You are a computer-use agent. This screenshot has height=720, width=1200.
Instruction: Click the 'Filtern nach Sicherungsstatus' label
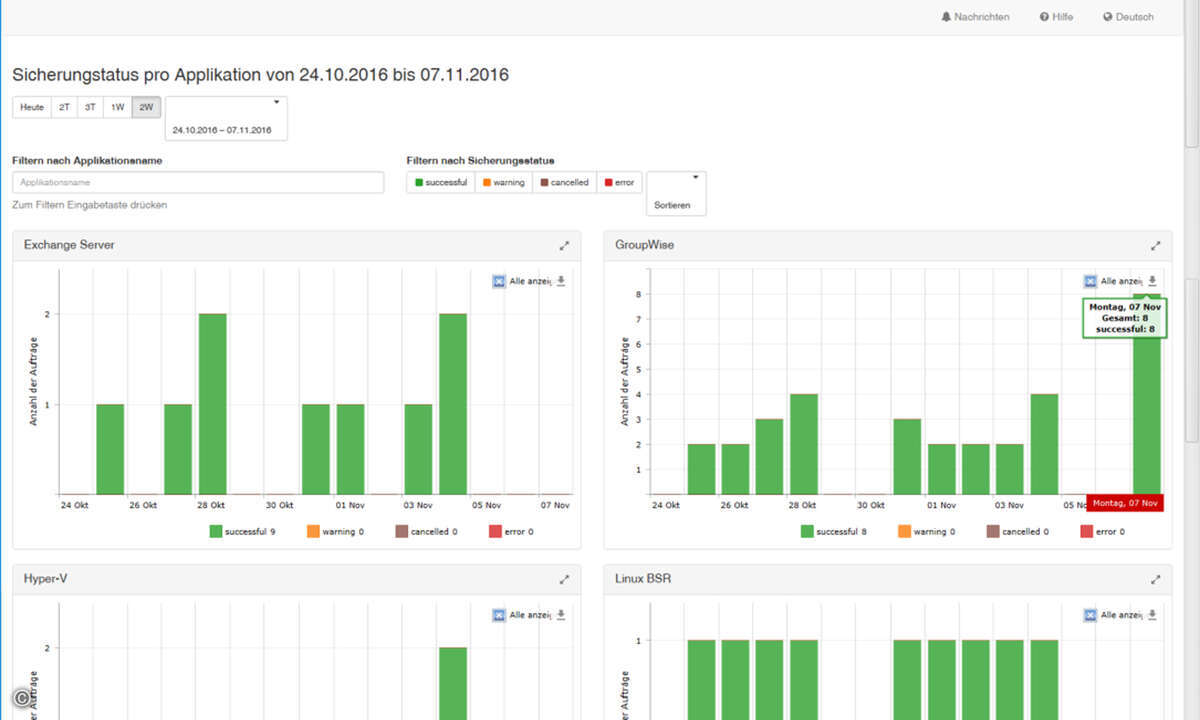point(481,160)
